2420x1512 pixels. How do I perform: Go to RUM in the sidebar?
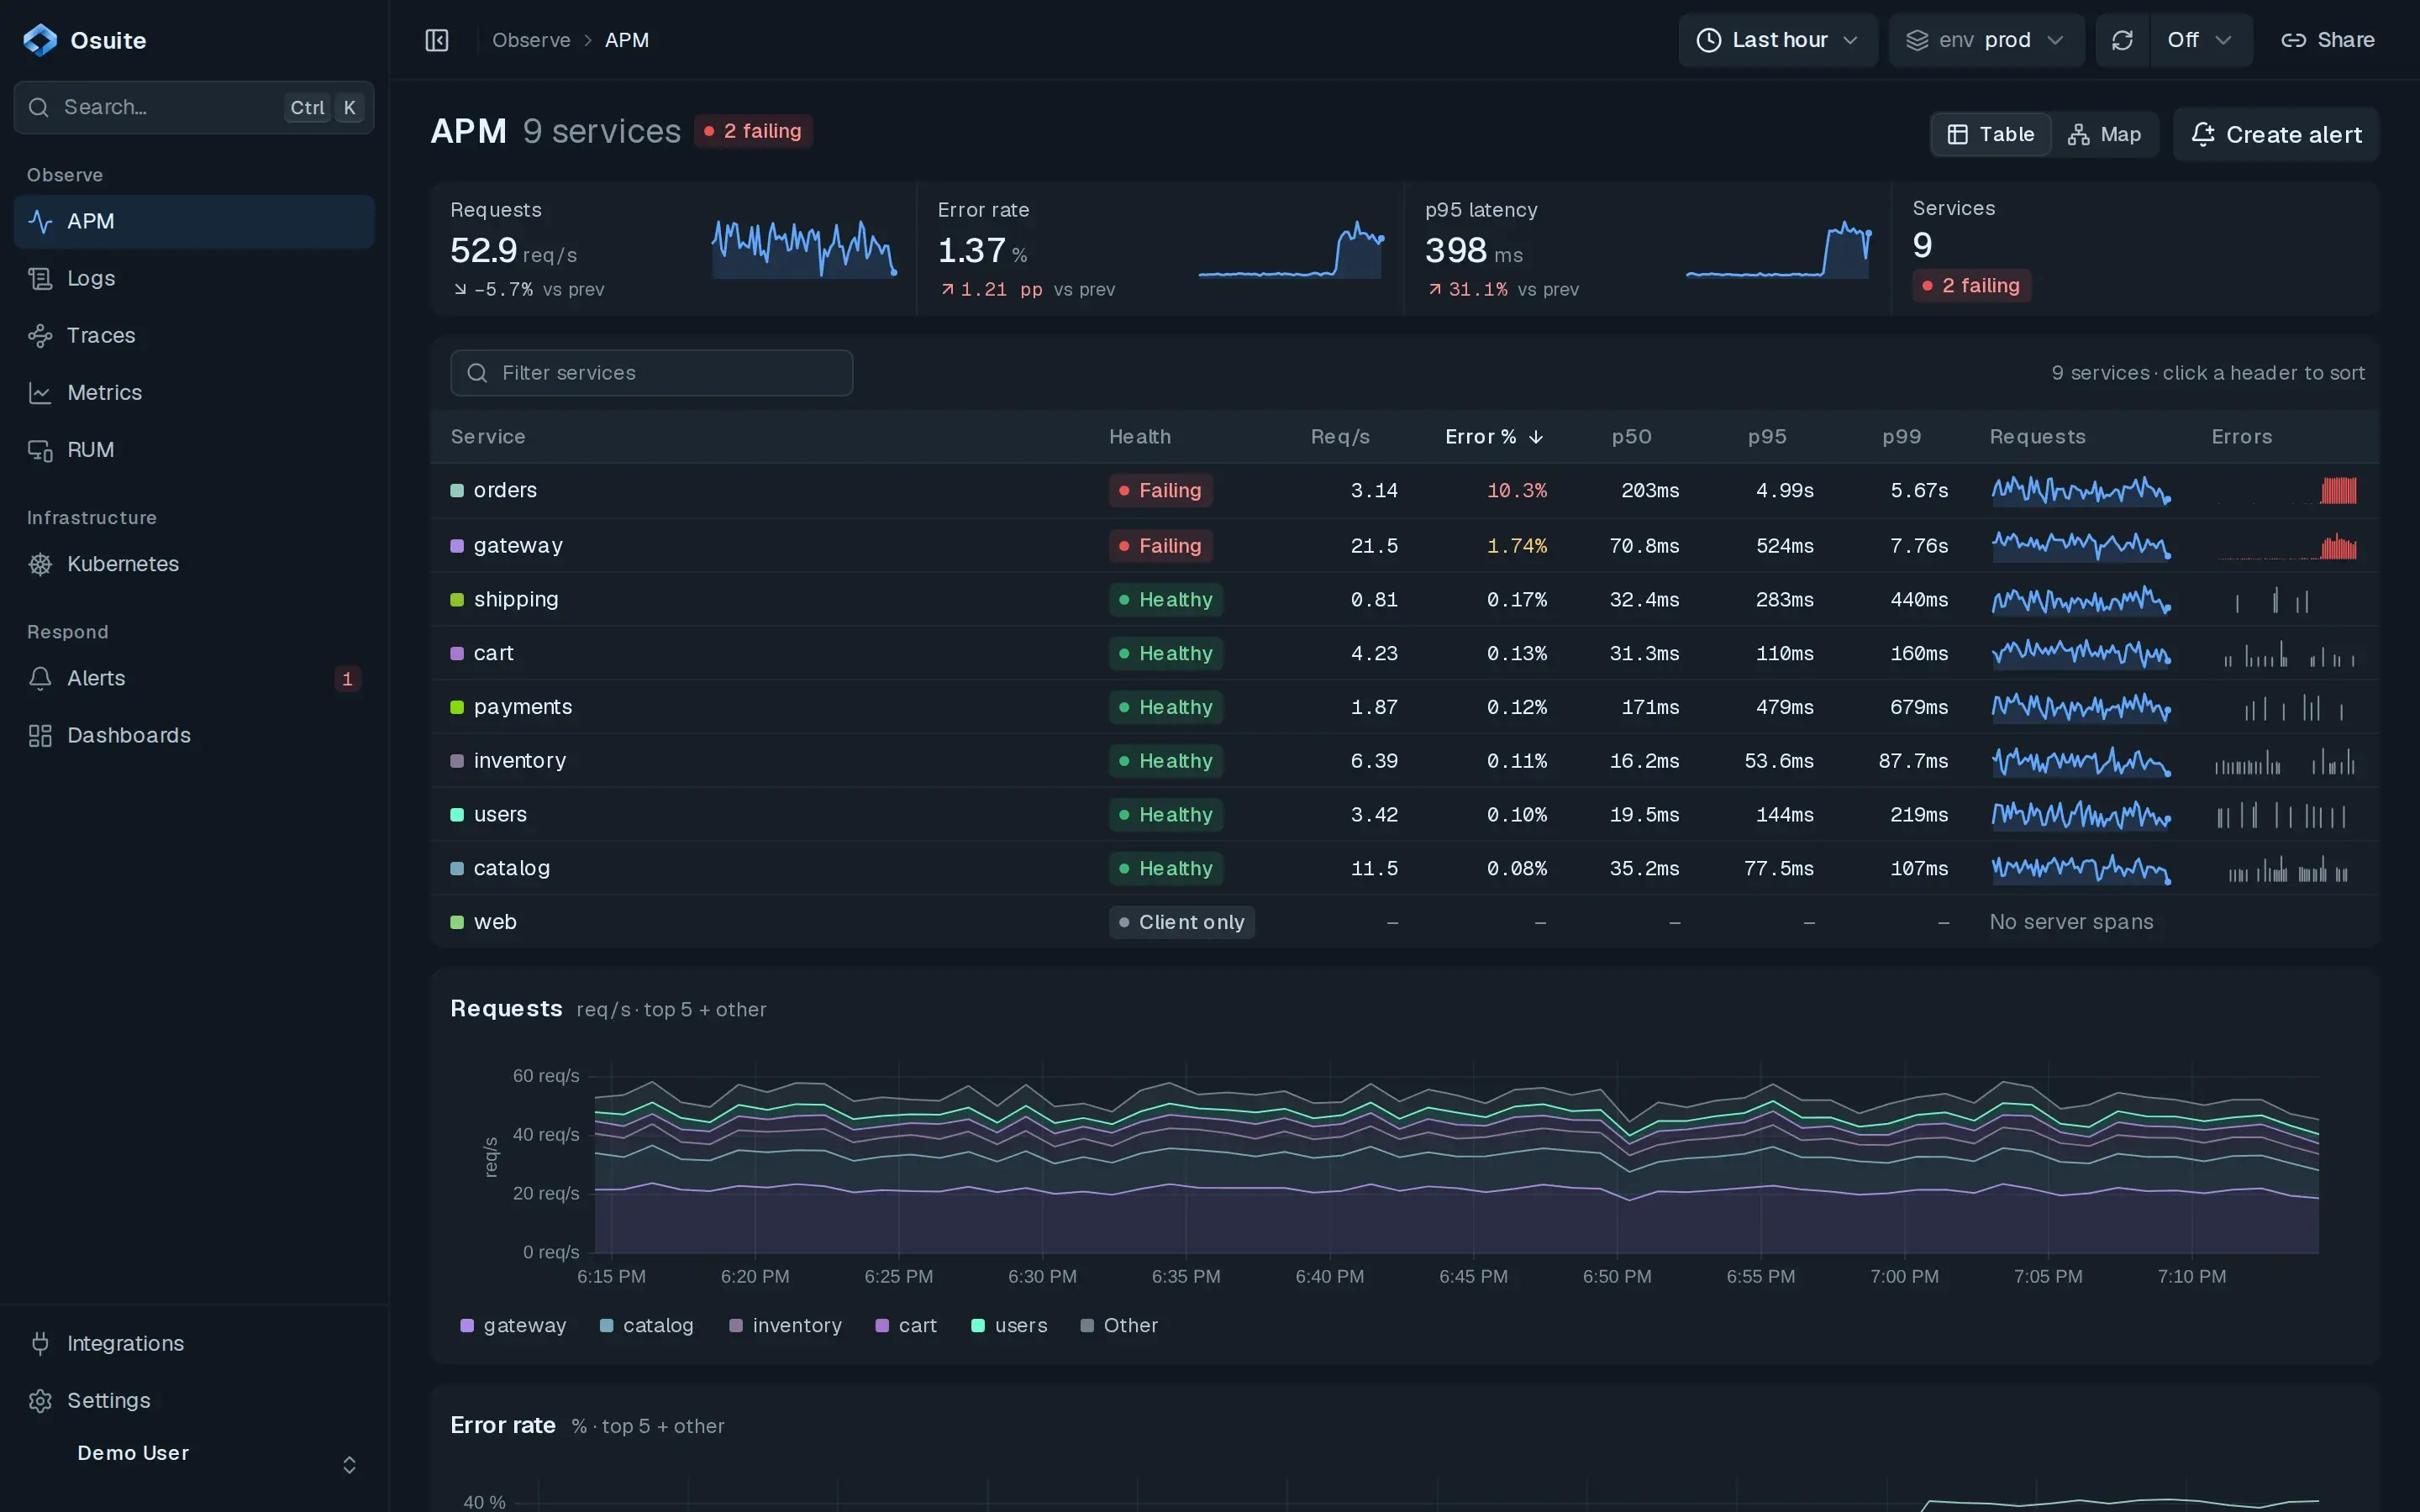194,449
